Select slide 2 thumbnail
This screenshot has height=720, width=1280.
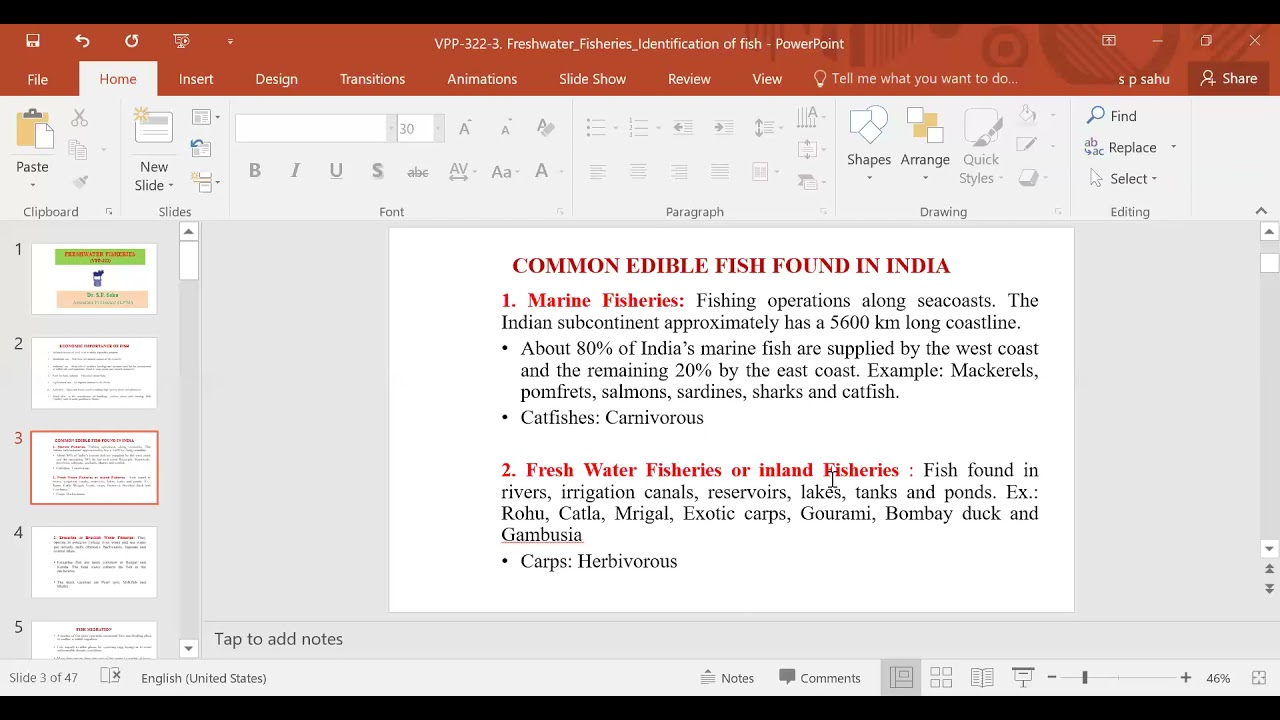[x=94, y=373]
